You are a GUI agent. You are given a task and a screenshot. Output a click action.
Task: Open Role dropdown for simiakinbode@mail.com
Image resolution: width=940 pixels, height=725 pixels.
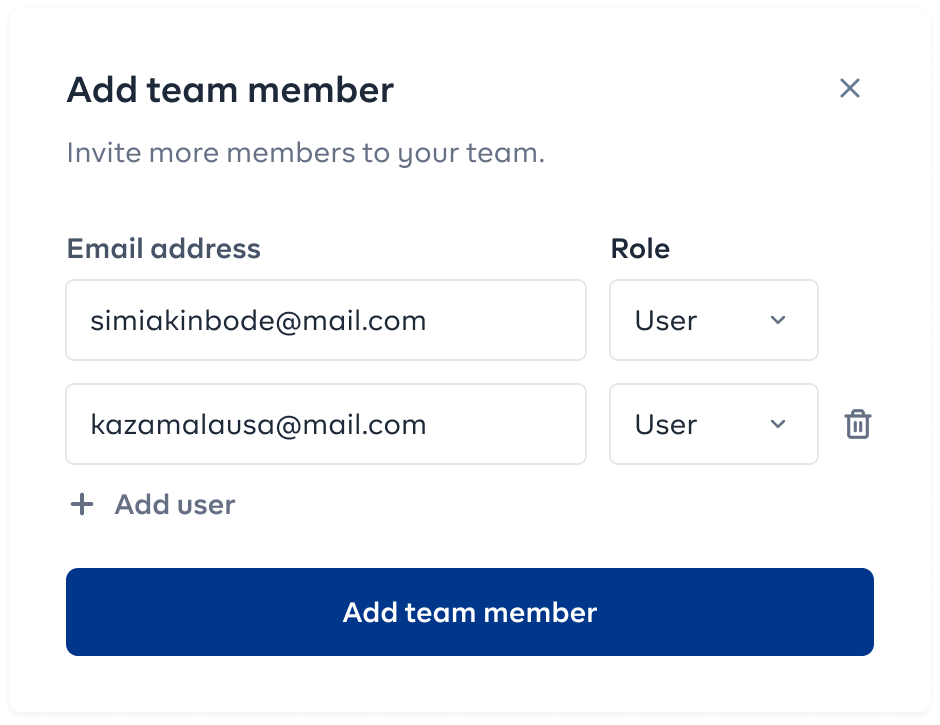713,320
